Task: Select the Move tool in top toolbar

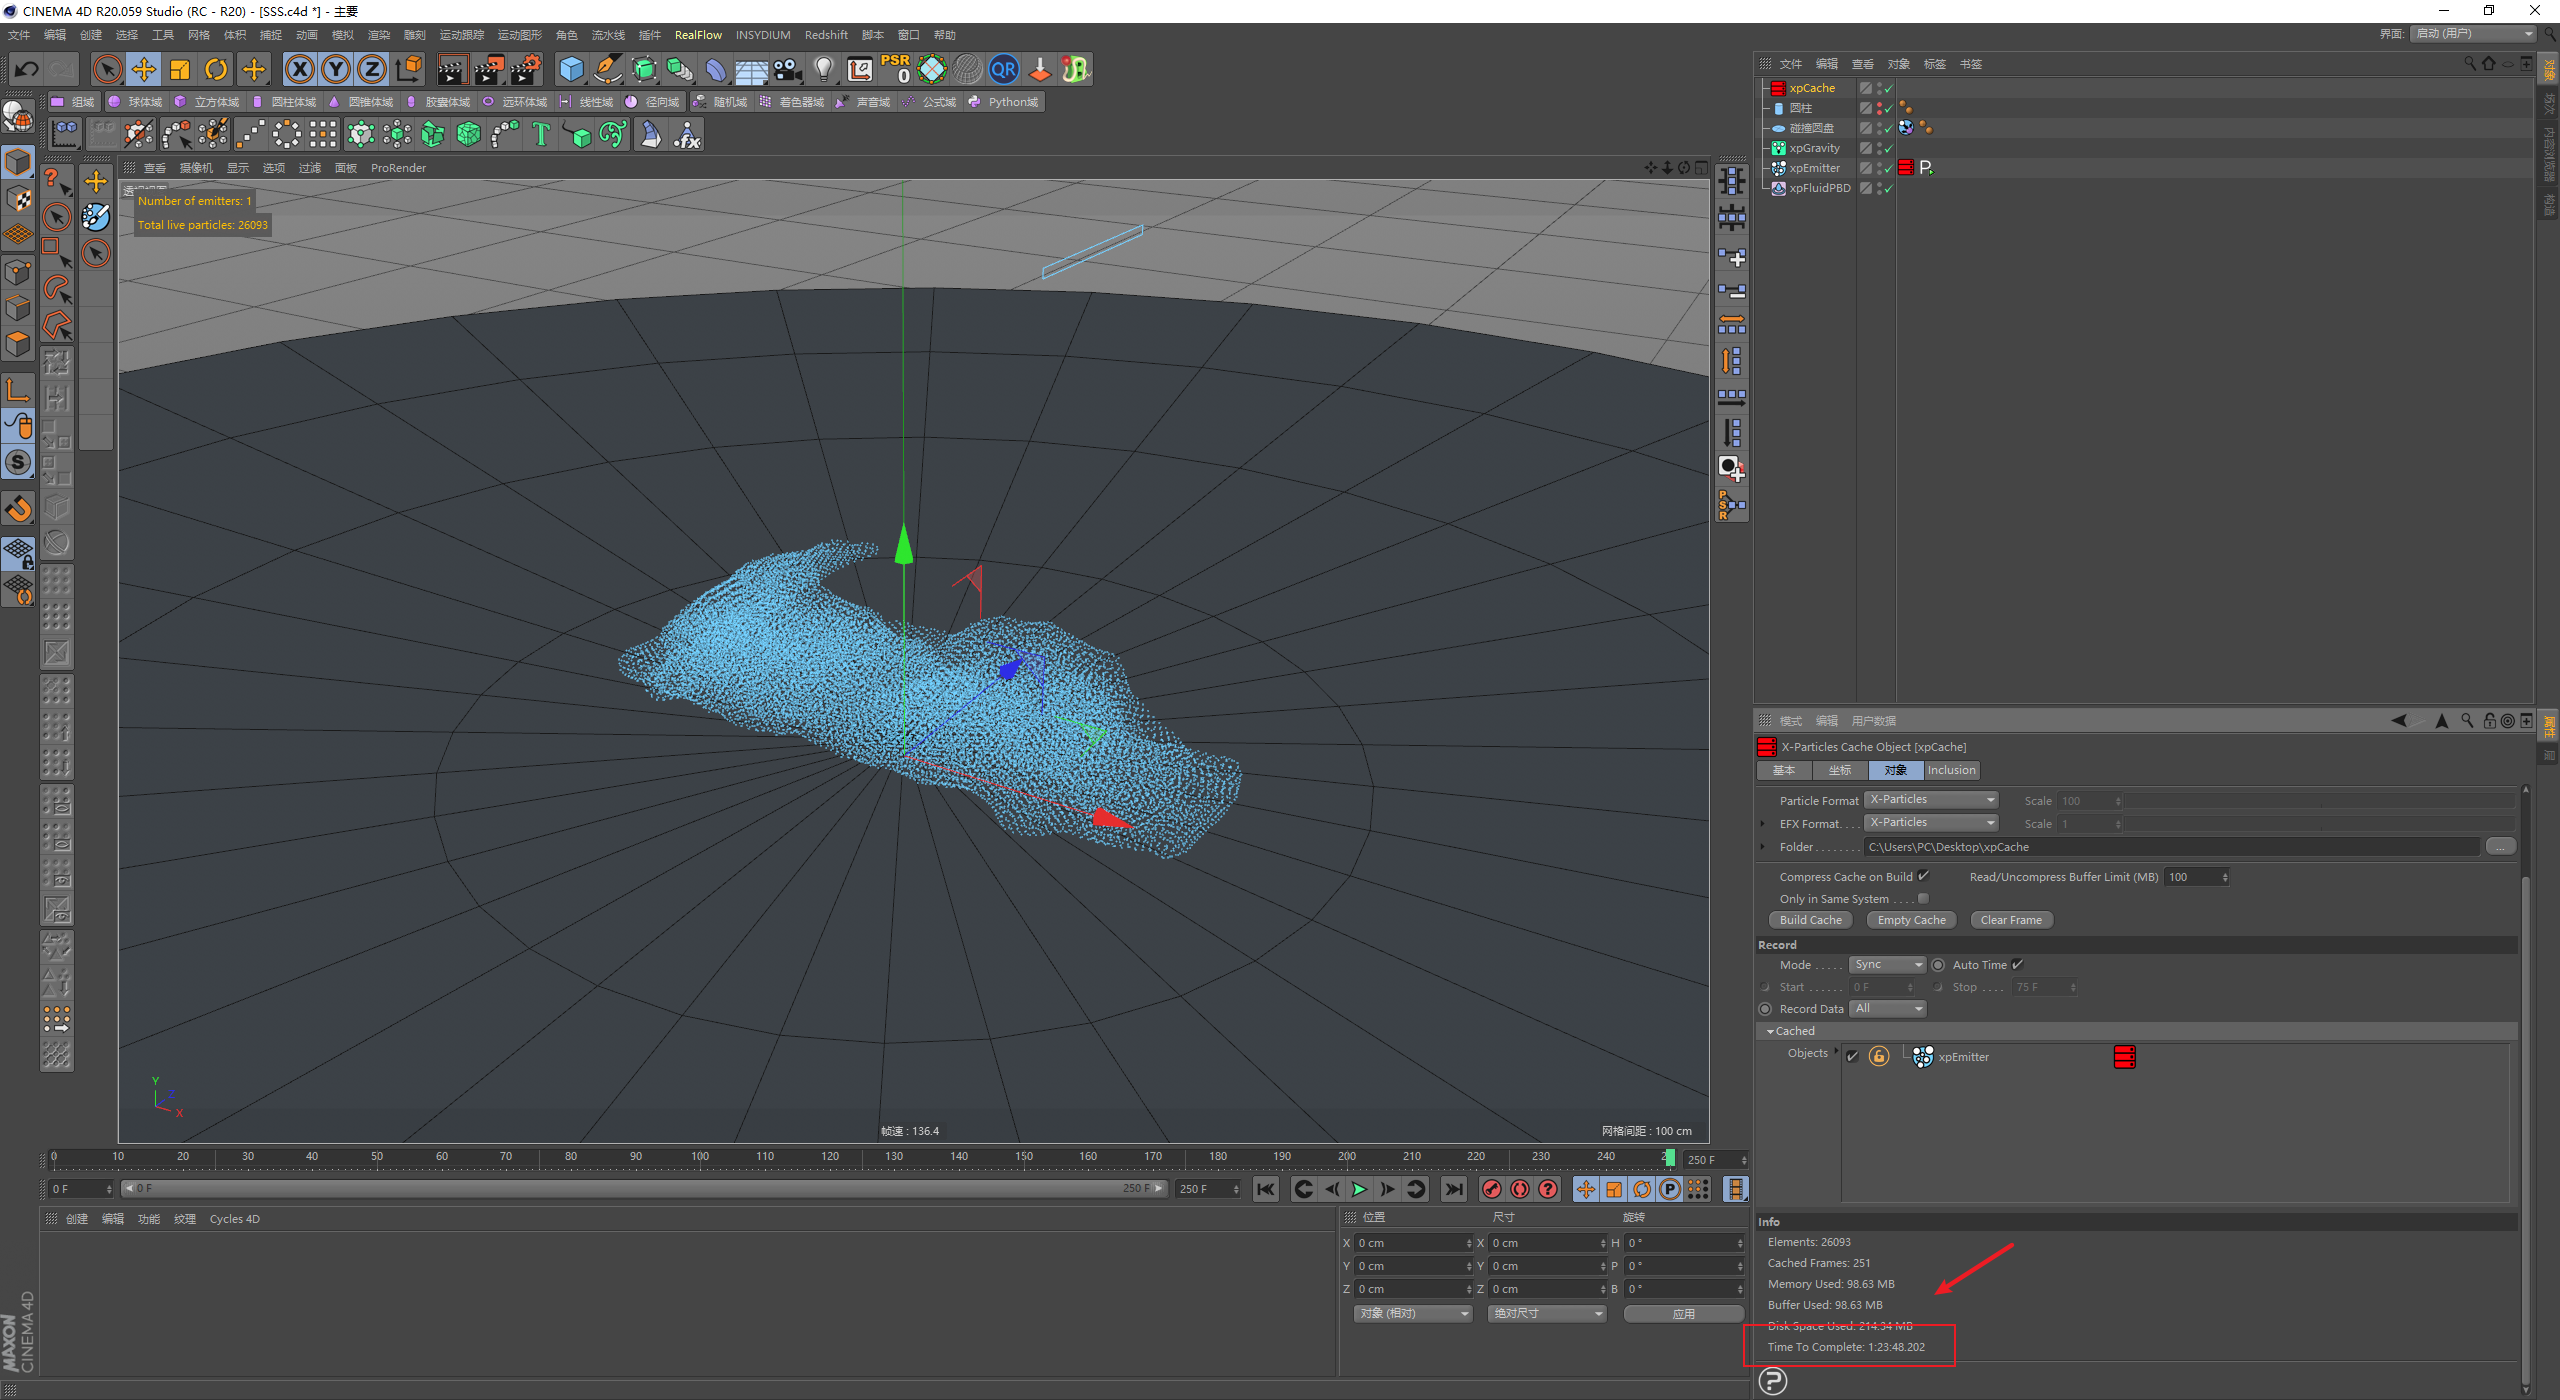Action: click(x=144, y=69)
